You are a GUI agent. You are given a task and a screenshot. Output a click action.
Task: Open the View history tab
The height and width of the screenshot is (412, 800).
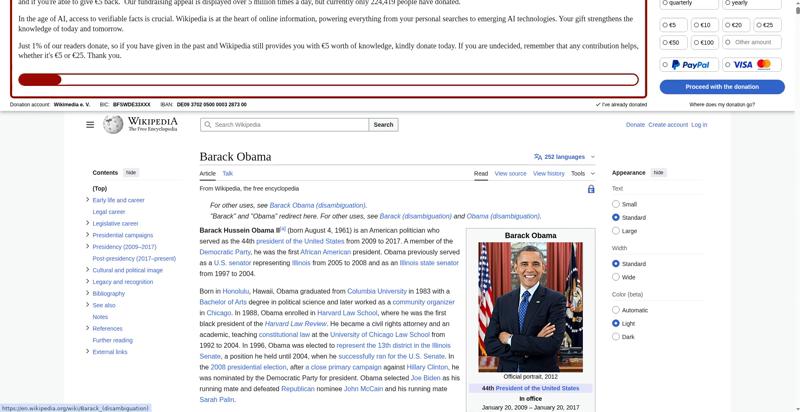tap(548, 173)
